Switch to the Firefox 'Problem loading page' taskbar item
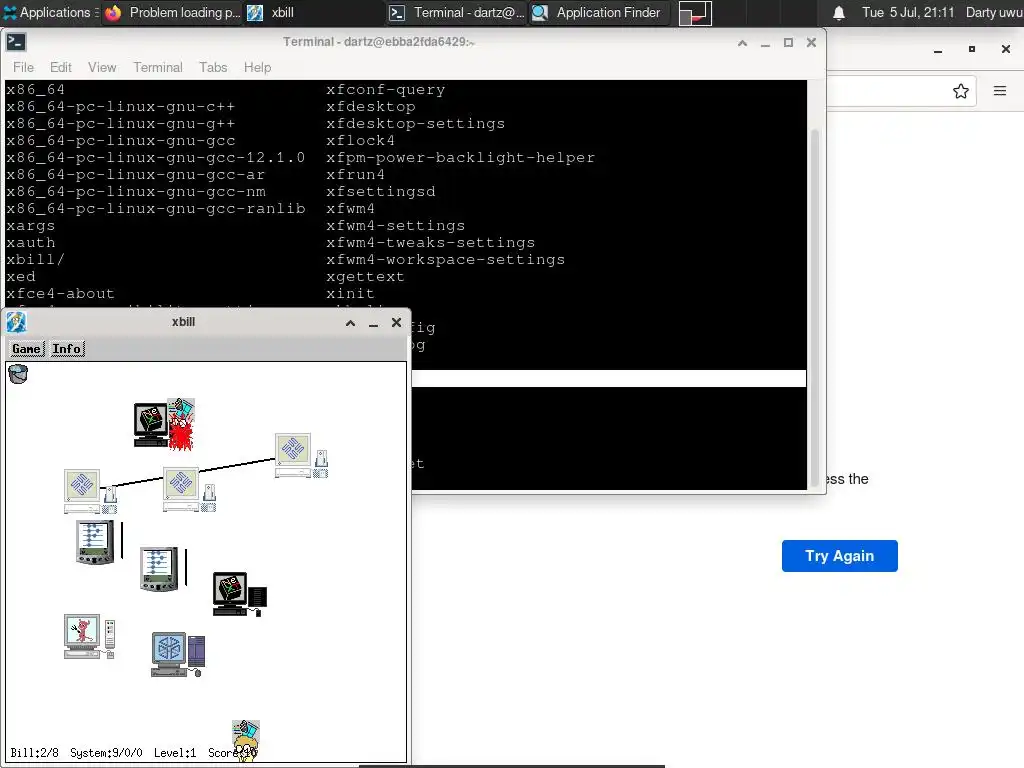 coord(173,12)
